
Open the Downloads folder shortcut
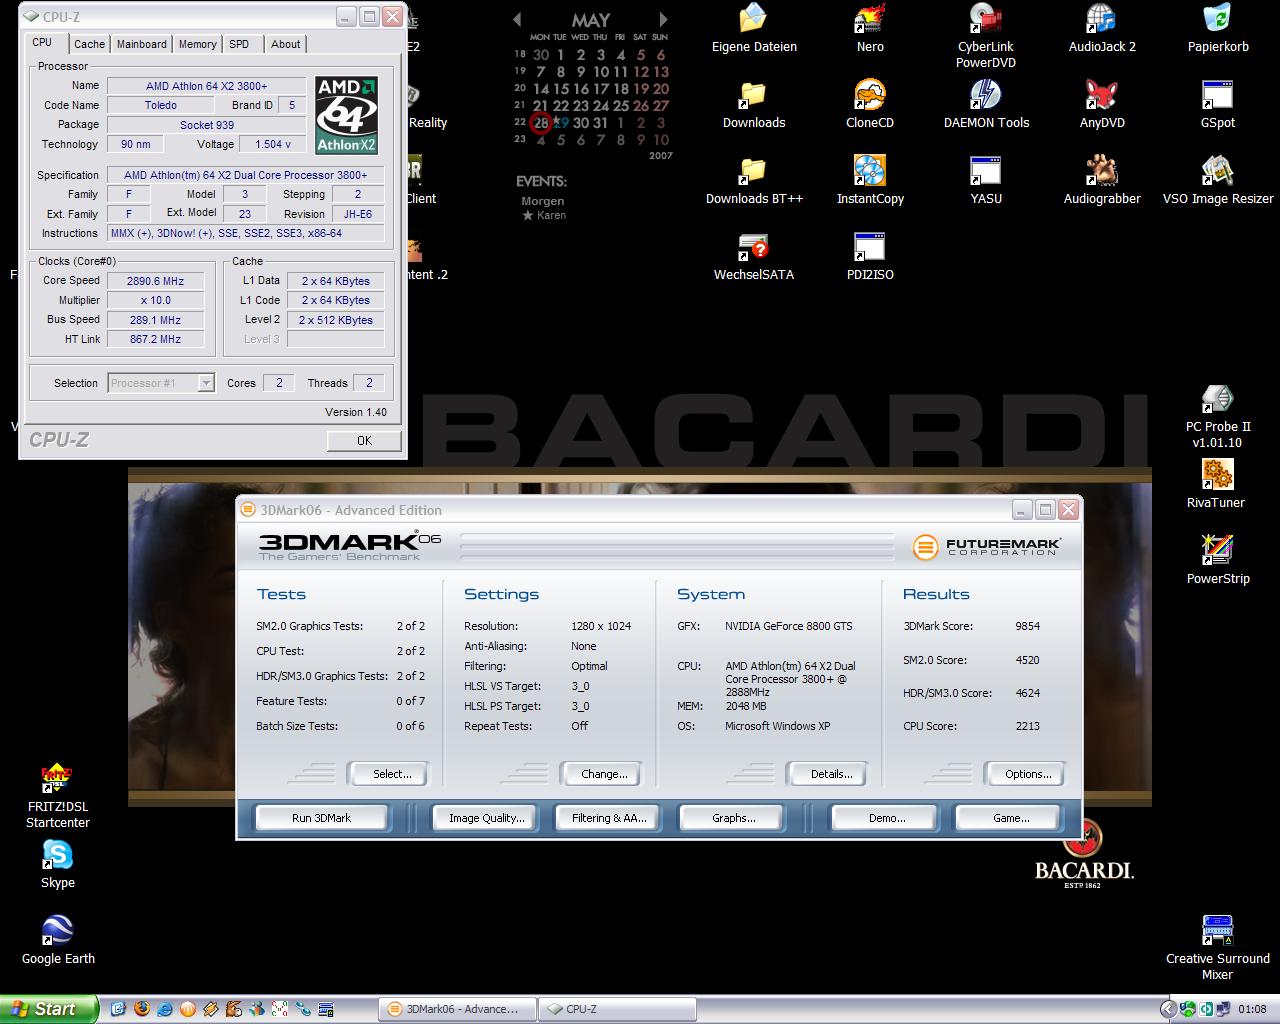754,105
